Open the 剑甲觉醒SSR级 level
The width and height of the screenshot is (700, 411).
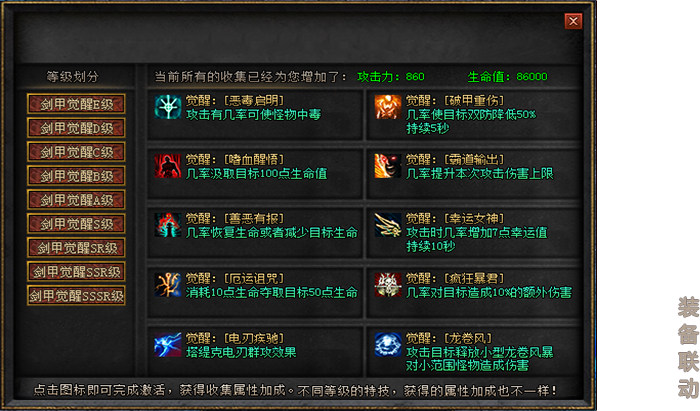pyautogui.click(x=76, y=272)
